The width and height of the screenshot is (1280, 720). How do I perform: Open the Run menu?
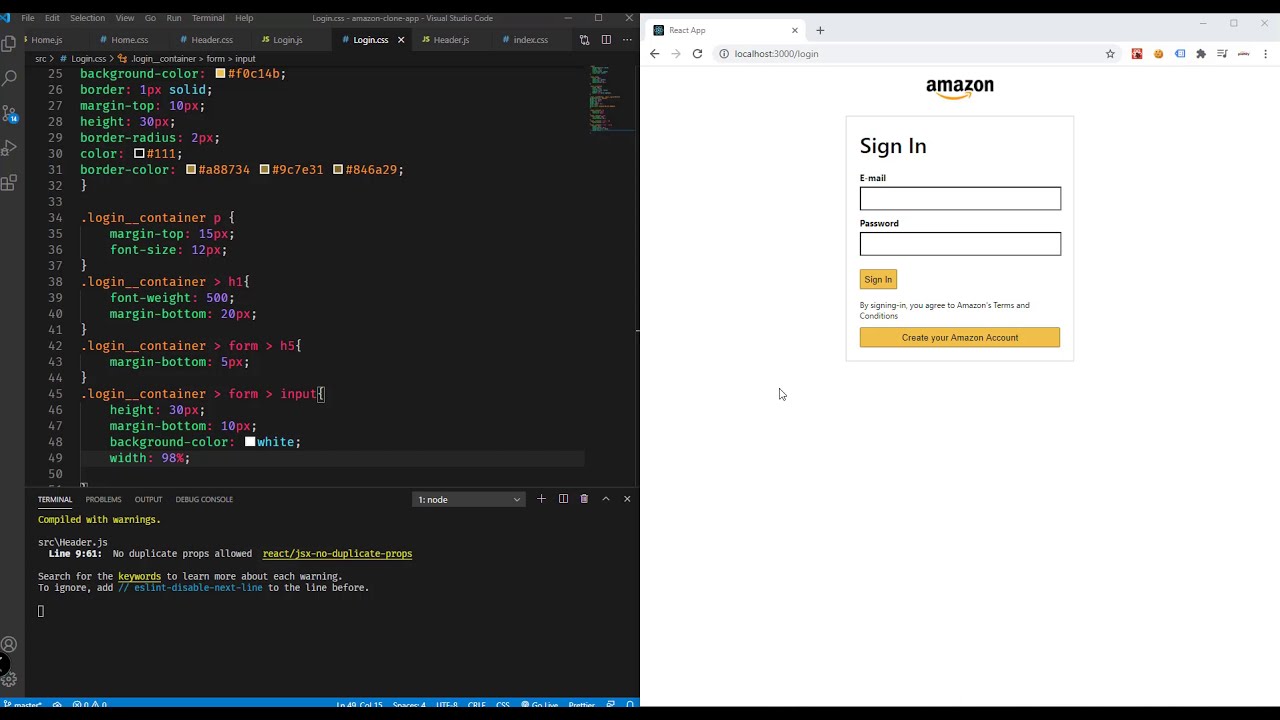(174, 18)
